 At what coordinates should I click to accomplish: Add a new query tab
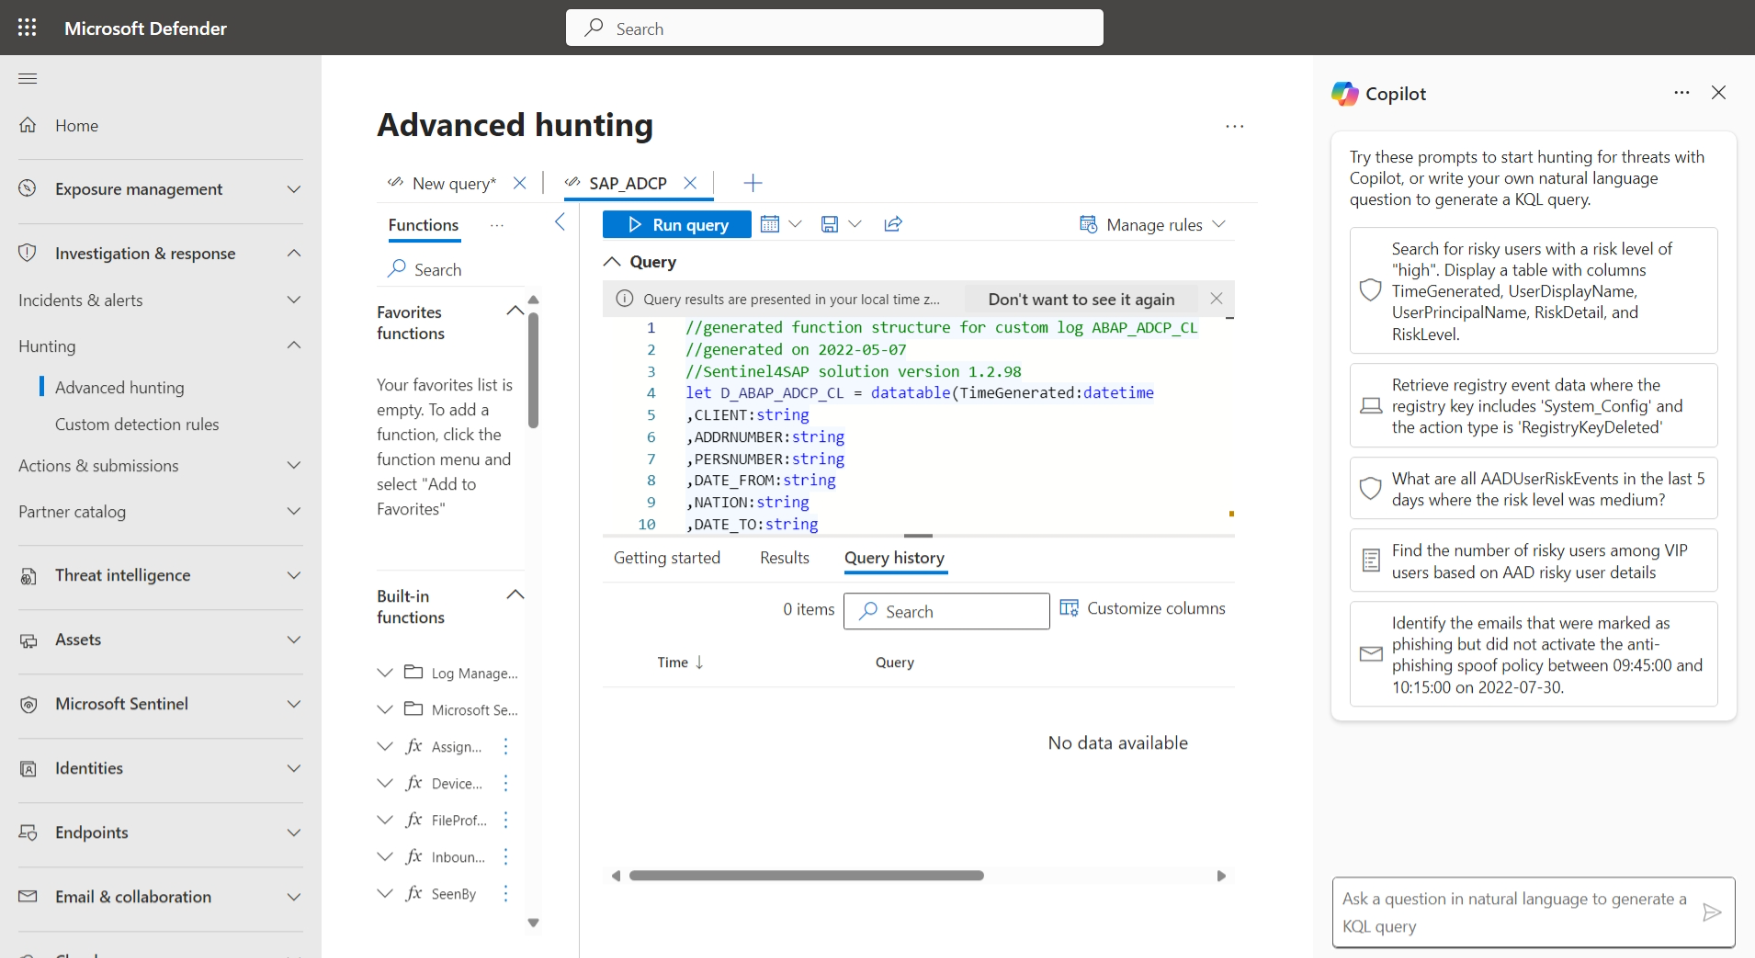[x=753, y=183]
